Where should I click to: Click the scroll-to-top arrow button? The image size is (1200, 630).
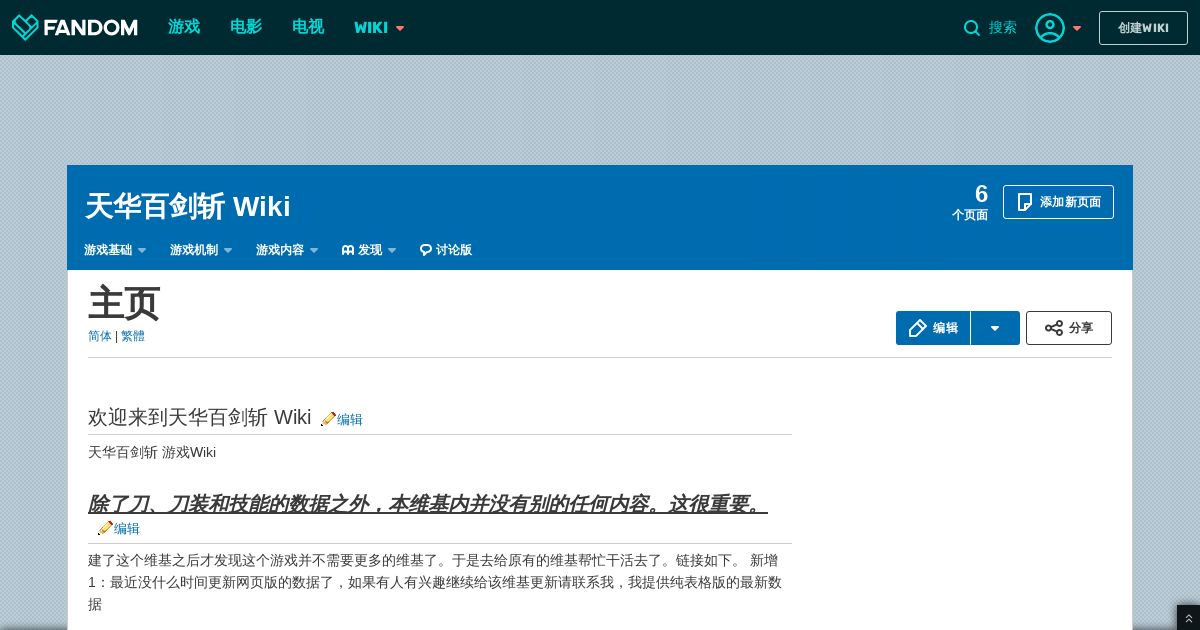pyautogui.click(x=1189, y=619)
